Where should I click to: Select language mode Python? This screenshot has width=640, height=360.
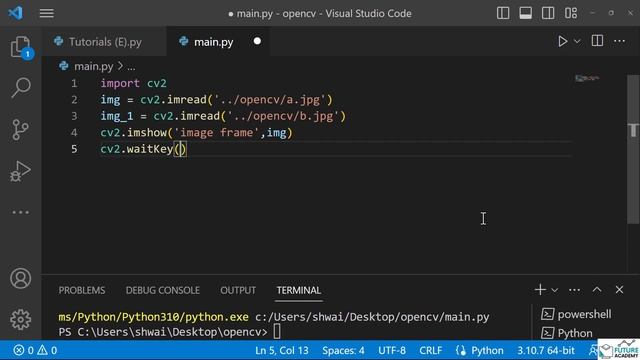pyautogui.click(x=487, y=350)
